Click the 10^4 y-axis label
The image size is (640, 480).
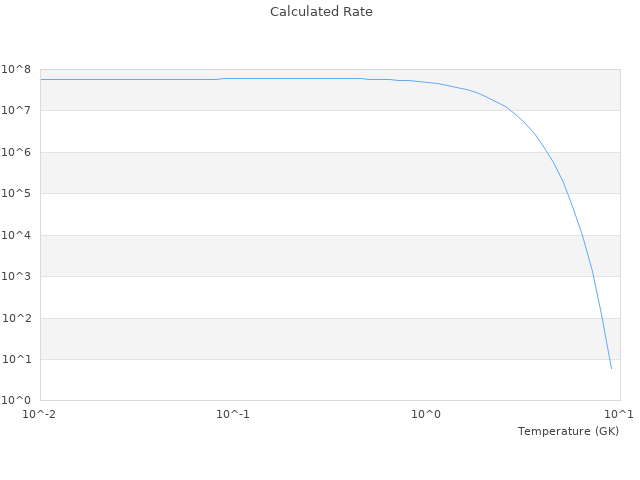17,235
